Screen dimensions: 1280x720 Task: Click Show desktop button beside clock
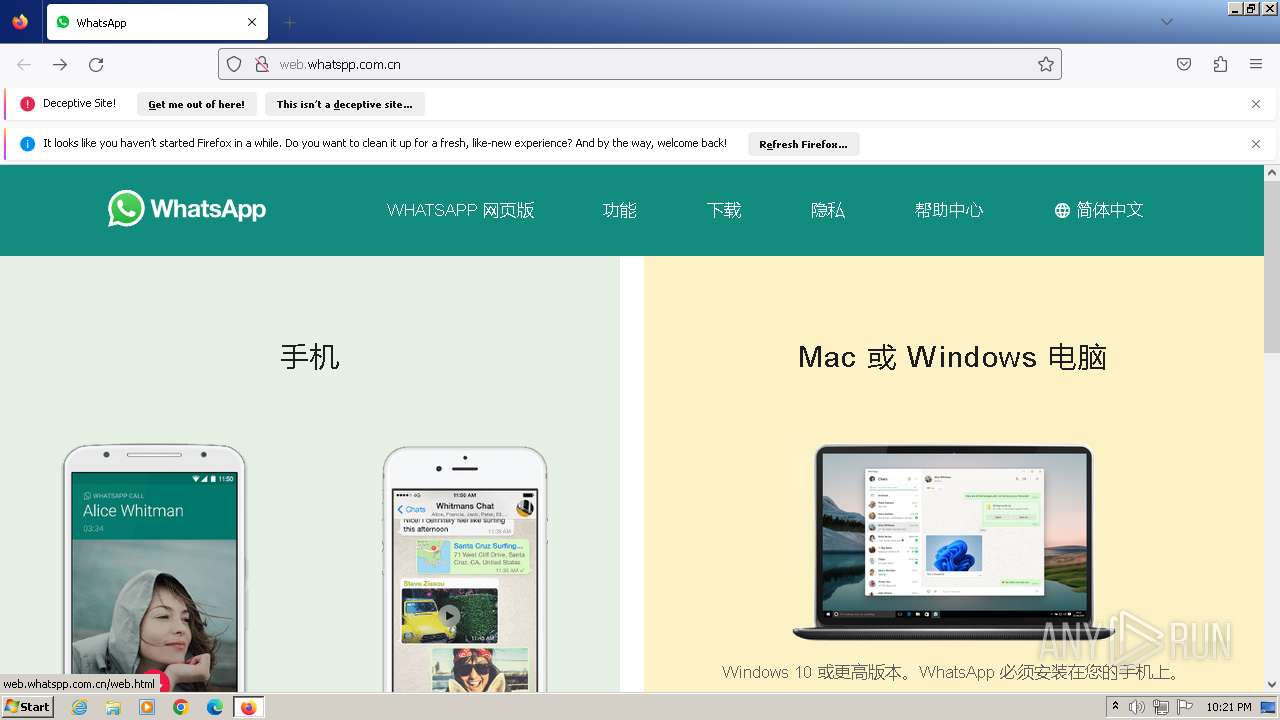point(1269,707)
